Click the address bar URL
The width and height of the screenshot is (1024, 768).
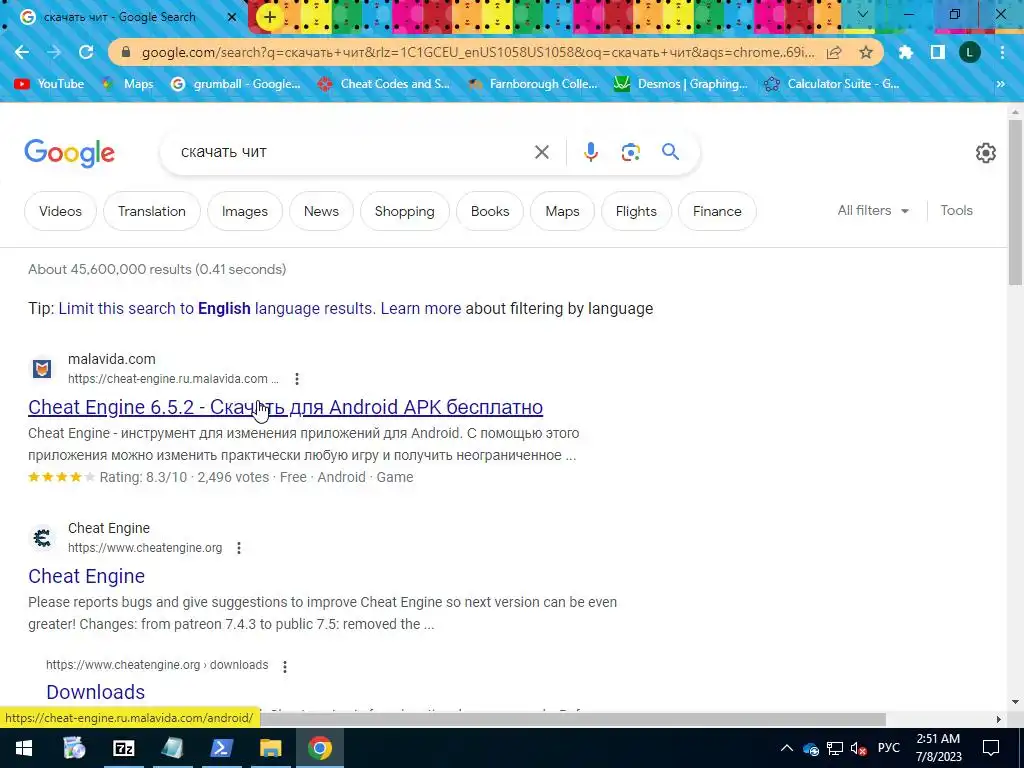click(478, 52)
